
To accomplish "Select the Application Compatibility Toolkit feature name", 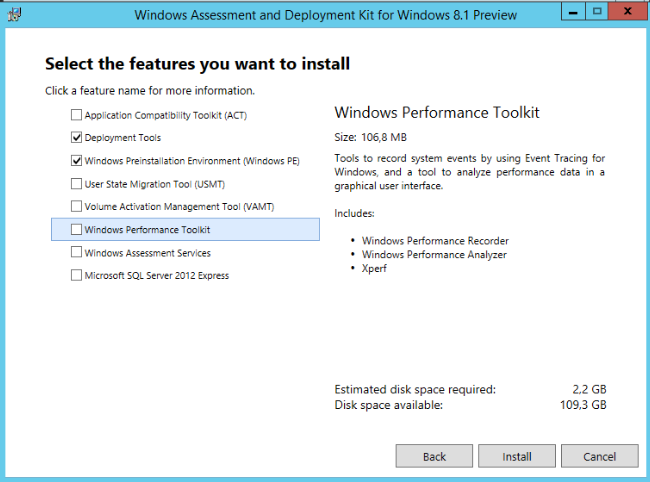I will 165,115.
